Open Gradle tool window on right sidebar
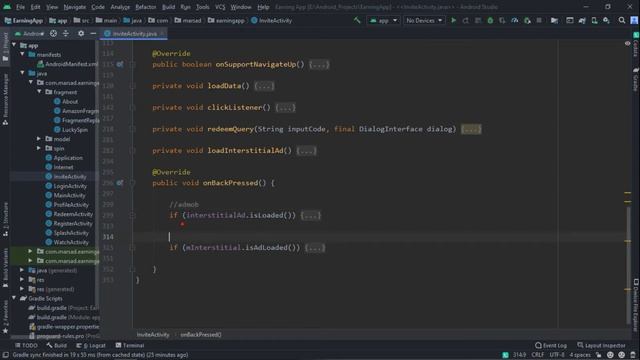Screen dimensions: 640x360 pyautogui.click(x=636, y=80)
